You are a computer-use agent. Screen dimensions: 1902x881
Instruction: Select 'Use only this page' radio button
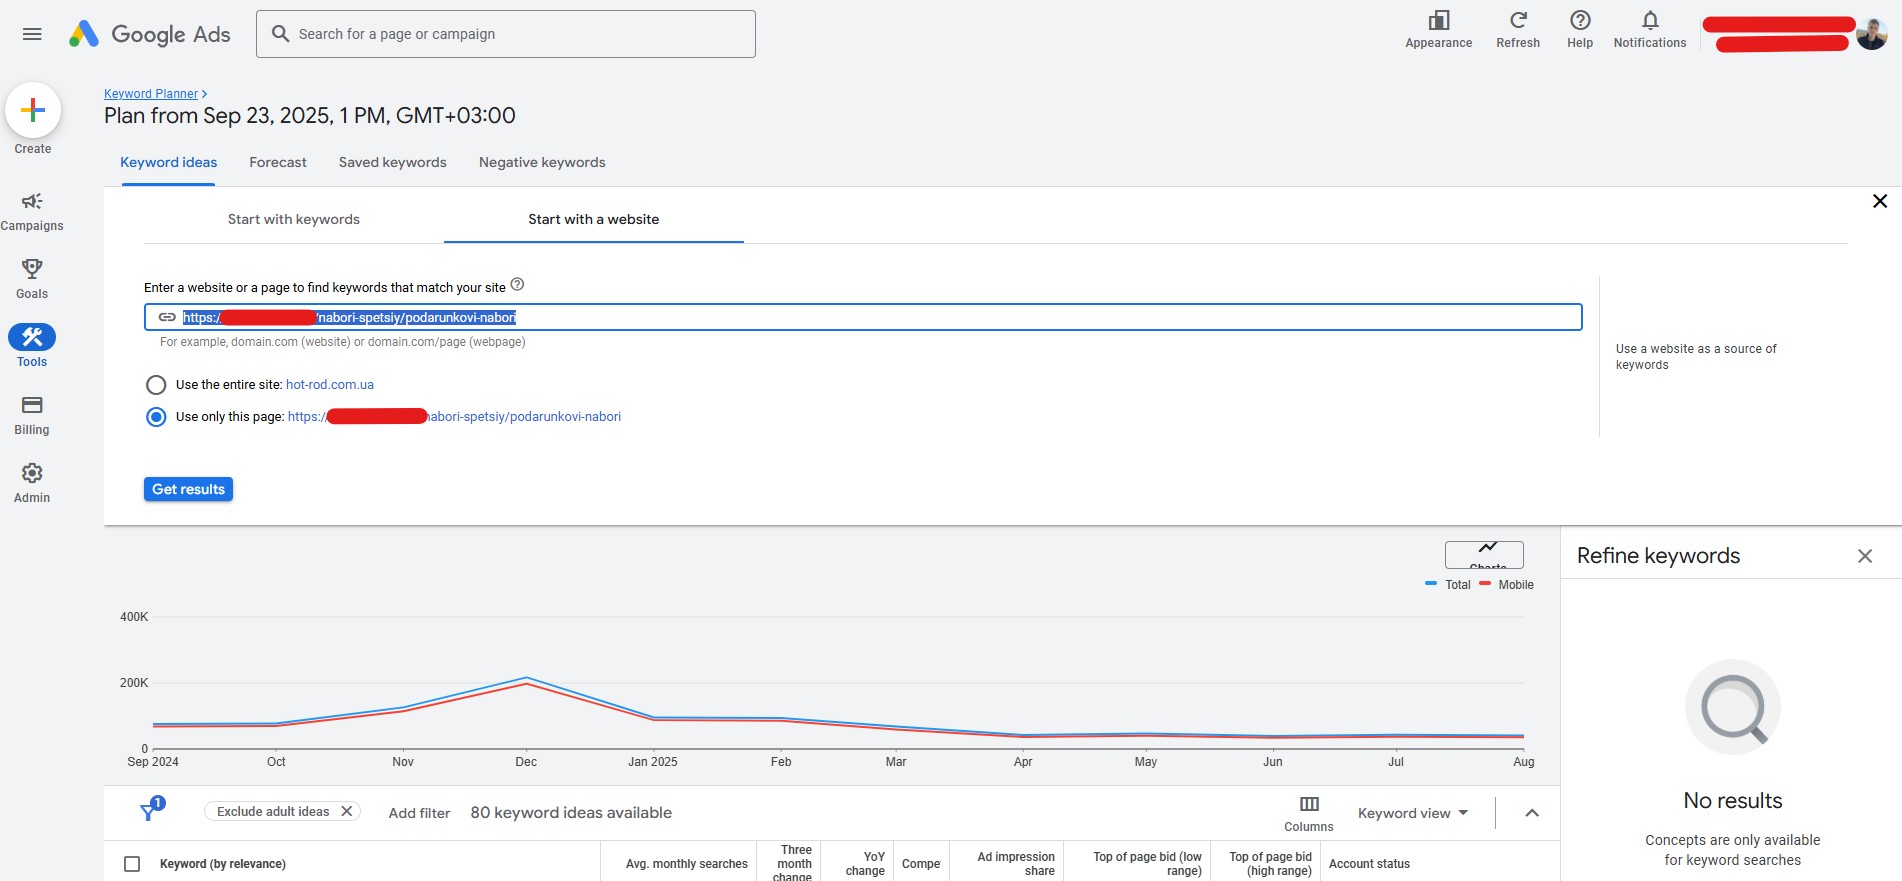coord(156,417)
